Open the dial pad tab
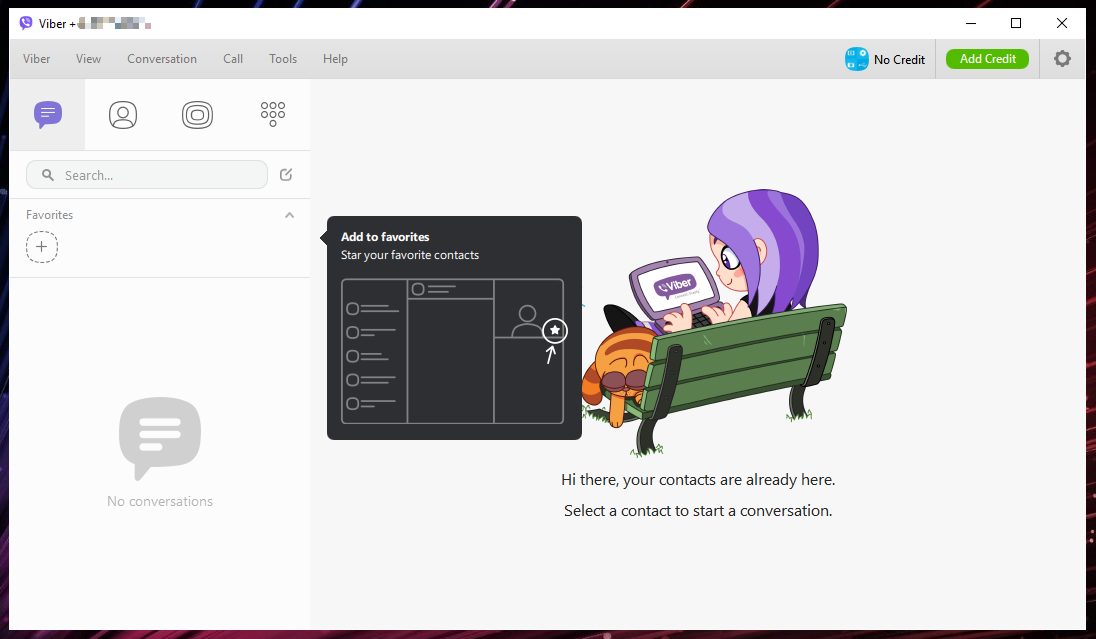Viewport: 1096px width, 639px height. (273, 114)
